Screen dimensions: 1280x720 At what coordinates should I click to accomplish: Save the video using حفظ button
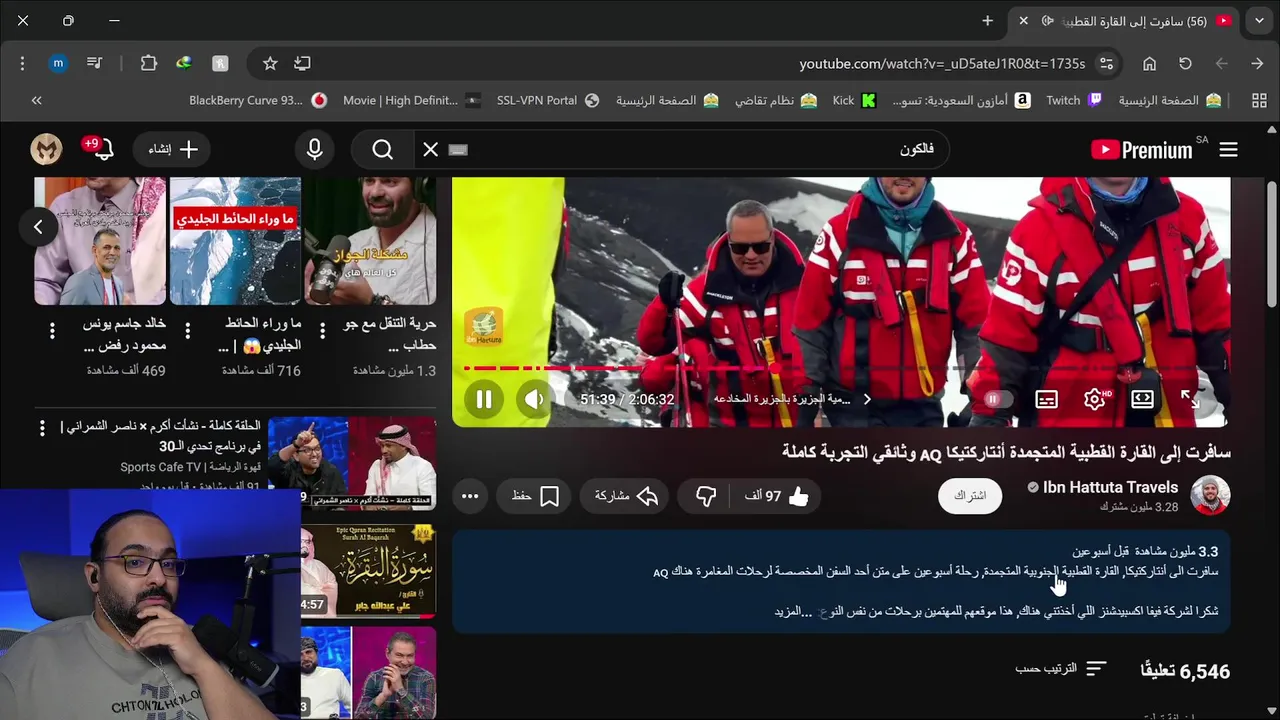pos(536,496)
